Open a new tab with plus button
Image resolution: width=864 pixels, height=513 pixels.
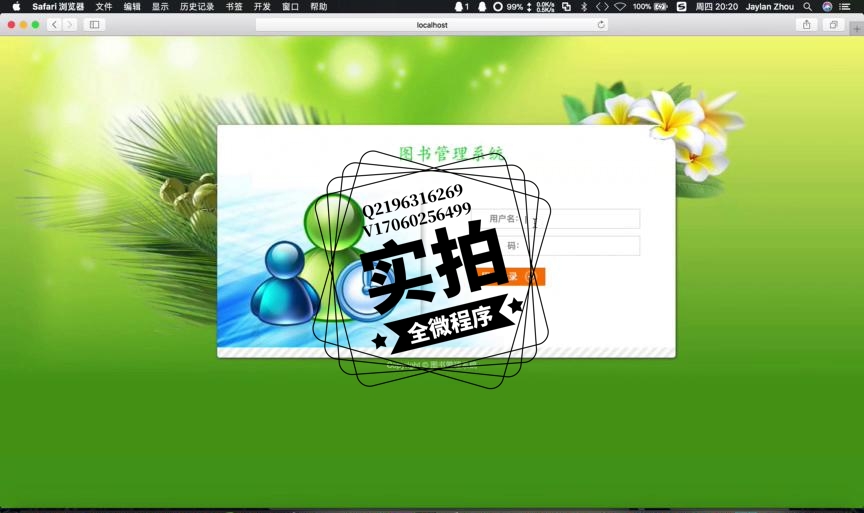[857, 28]
